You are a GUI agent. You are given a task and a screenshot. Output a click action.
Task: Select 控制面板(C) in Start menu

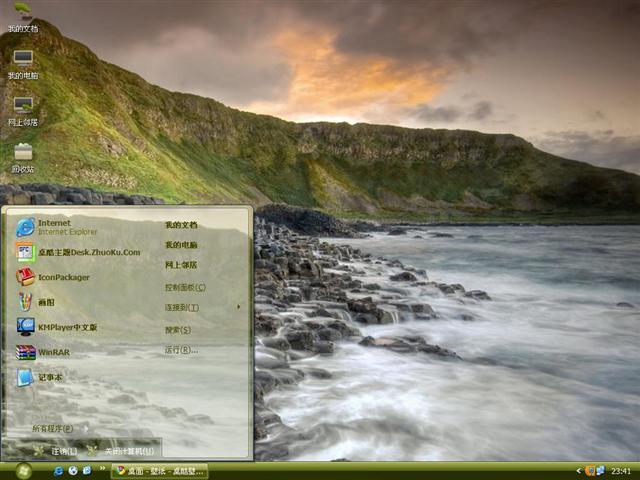coord(184,287)
